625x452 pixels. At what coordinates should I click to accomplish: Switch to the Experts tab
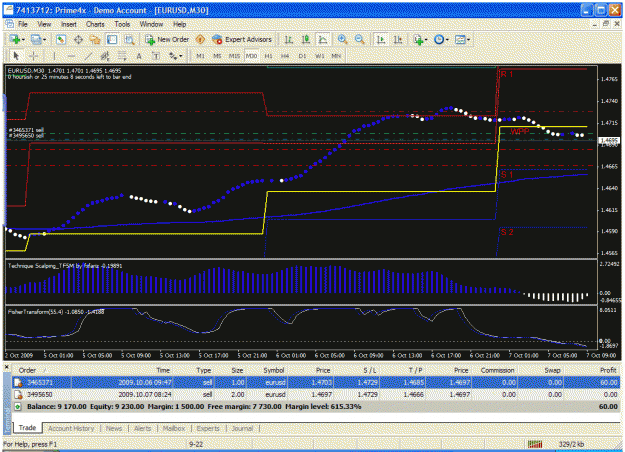[208, 428]
